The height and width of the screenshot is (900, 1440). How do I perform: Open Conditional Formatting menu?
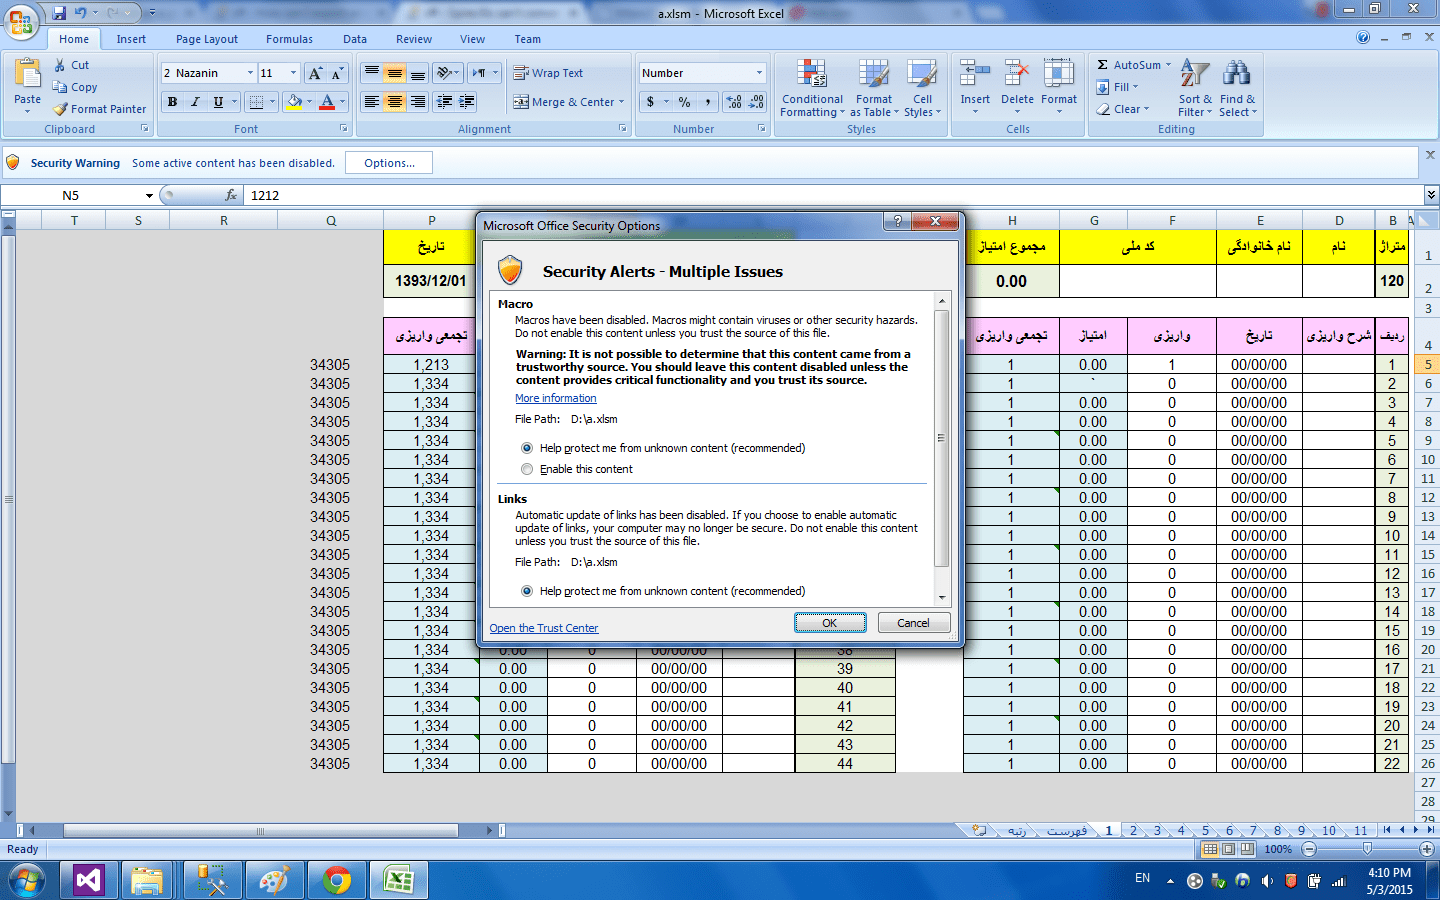point(812,88)
